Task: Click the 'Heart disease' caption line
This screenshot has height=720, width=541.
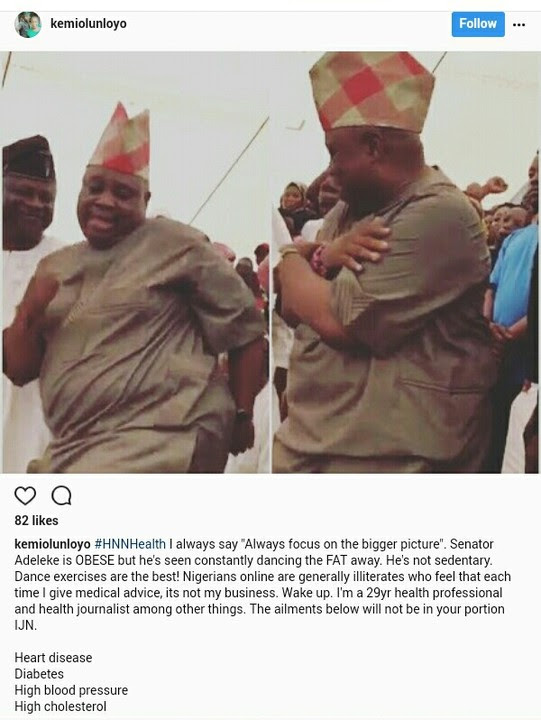Action: 53,658
